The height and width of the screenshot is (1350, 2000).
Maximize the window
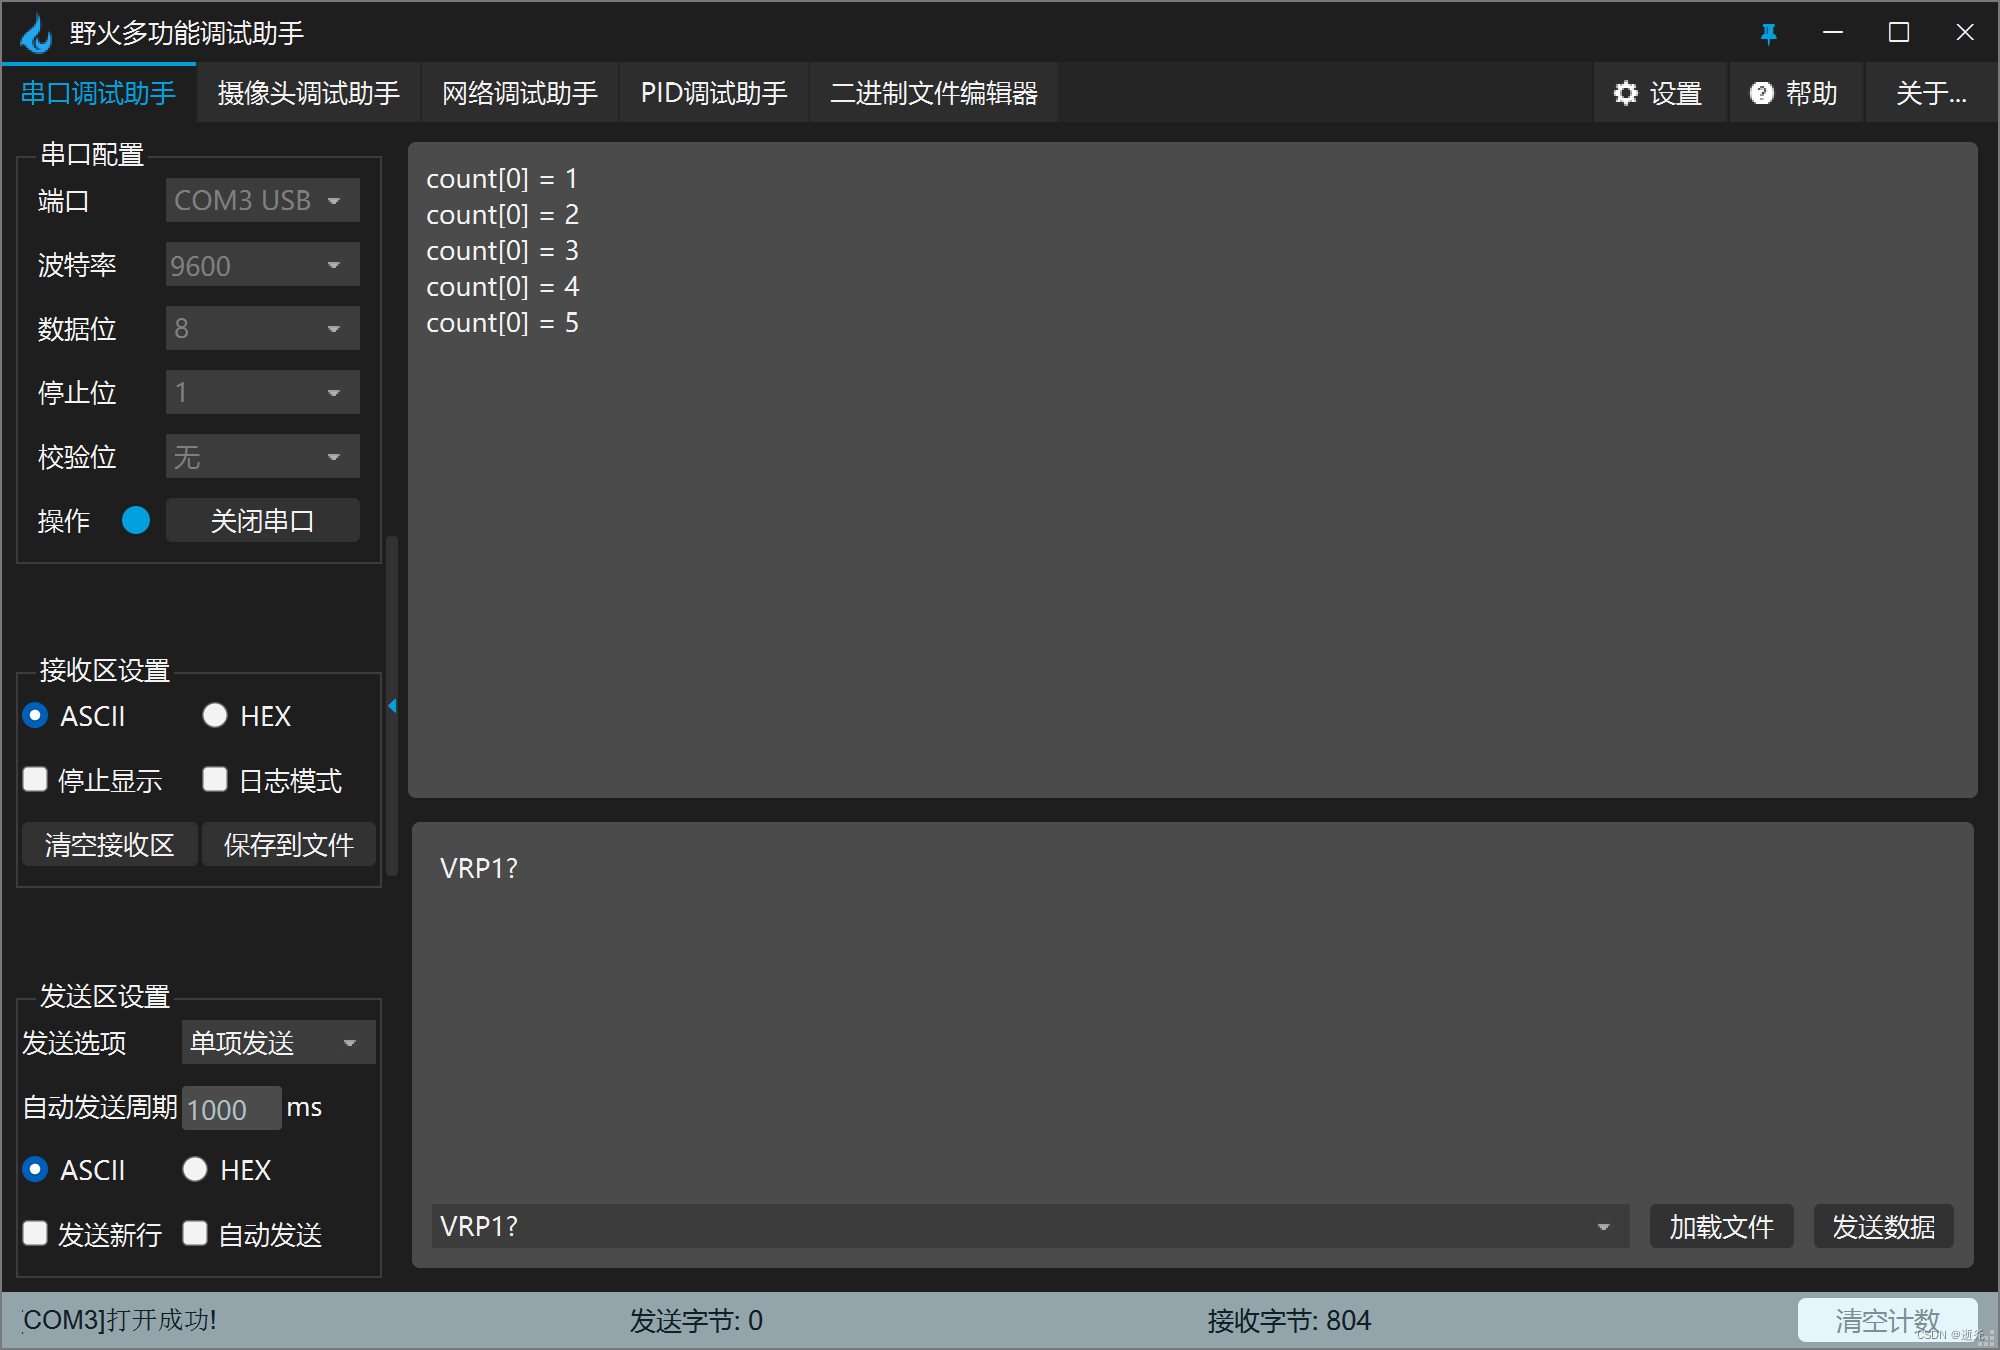pos(1899,33)
